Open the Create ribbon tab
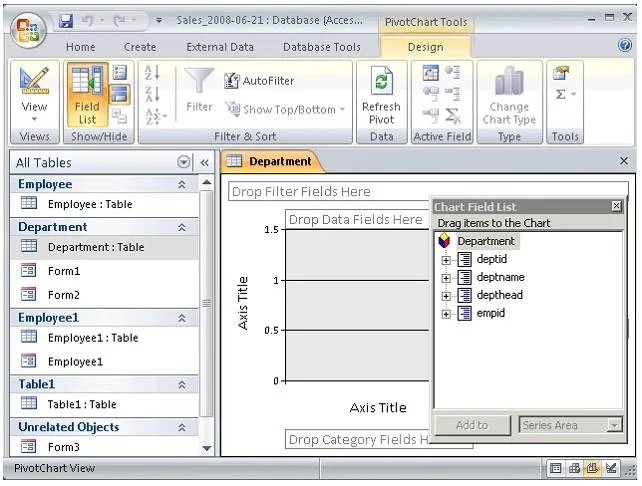Screen dimensions: 642x486 point(140,47)
